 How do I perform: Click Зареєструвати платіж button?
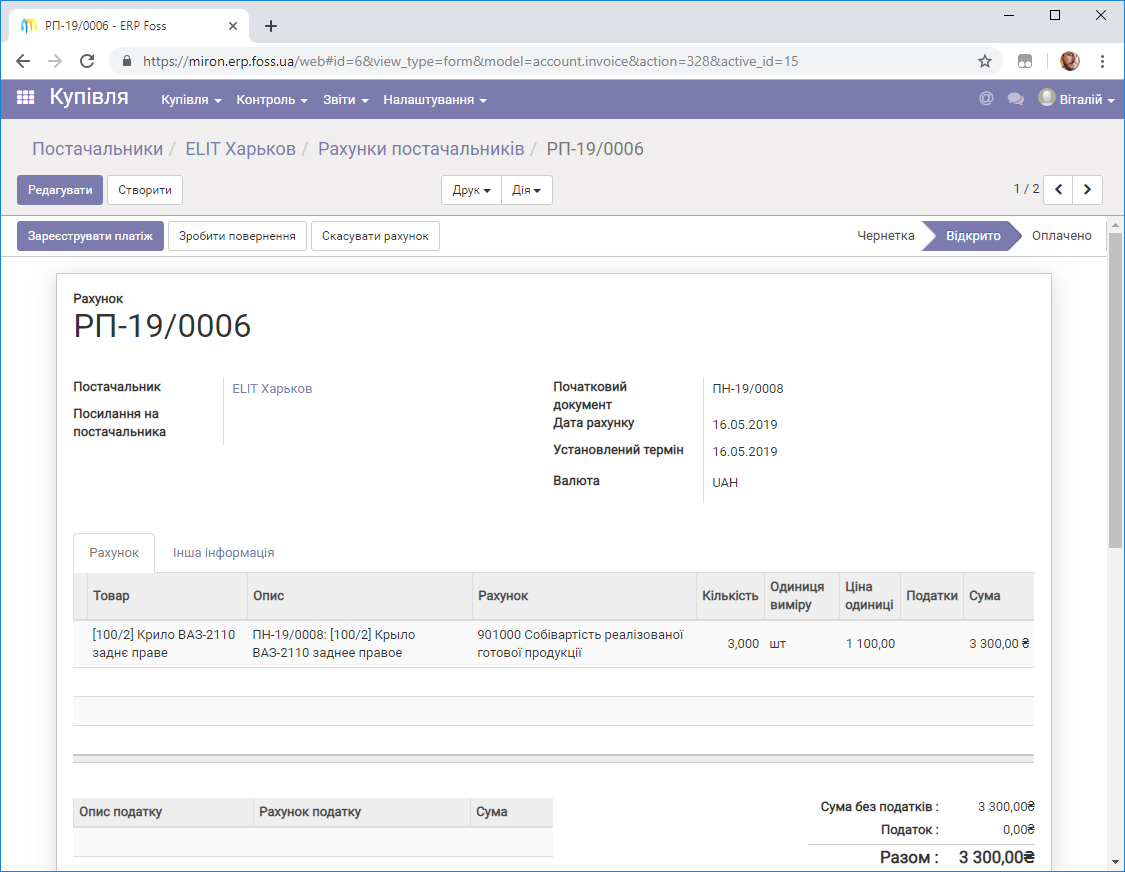click(90, 236)
